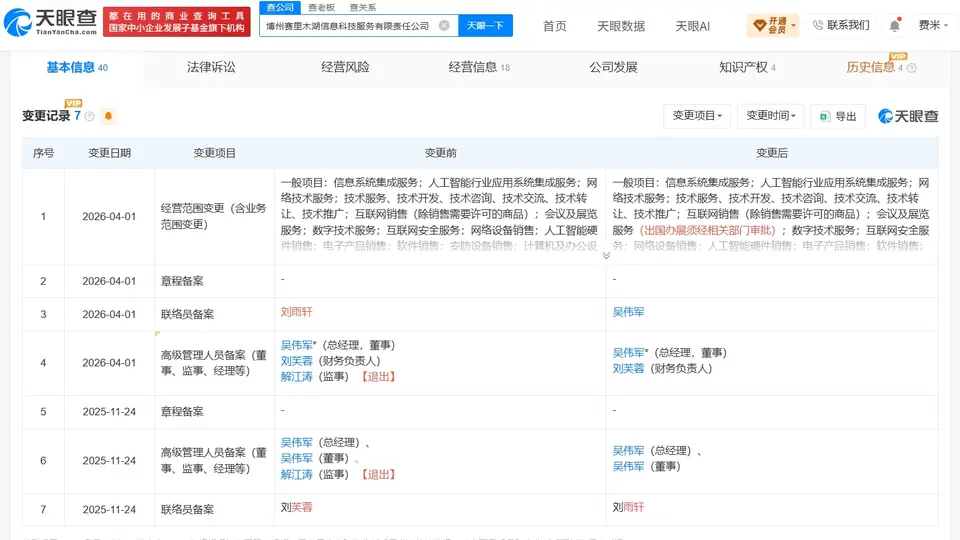Open 吴伟军 董事 link in row 6 变更后
The width and height of the screenshot is (960, 540).
point(628,467)
